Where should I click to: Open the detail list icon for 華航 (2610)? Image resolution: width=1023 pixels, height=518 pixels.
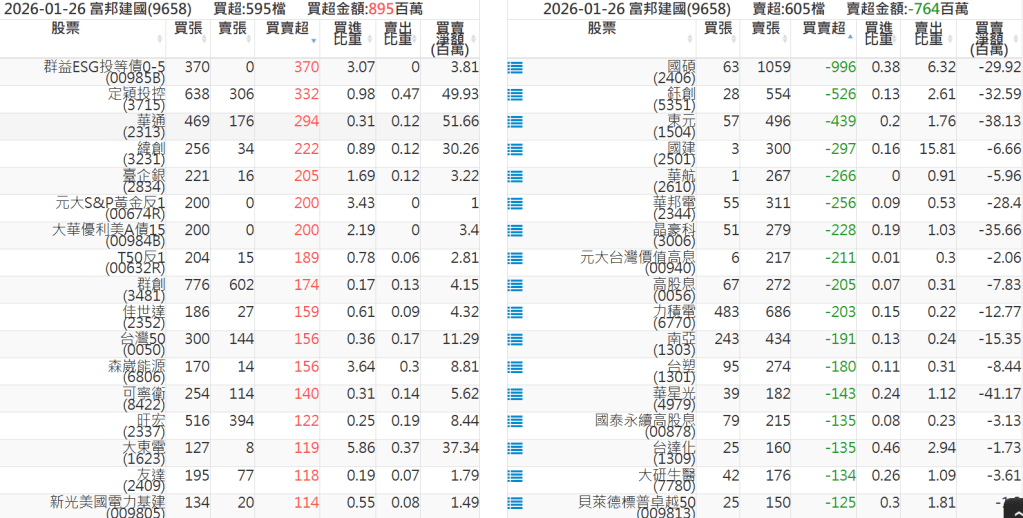515,177
